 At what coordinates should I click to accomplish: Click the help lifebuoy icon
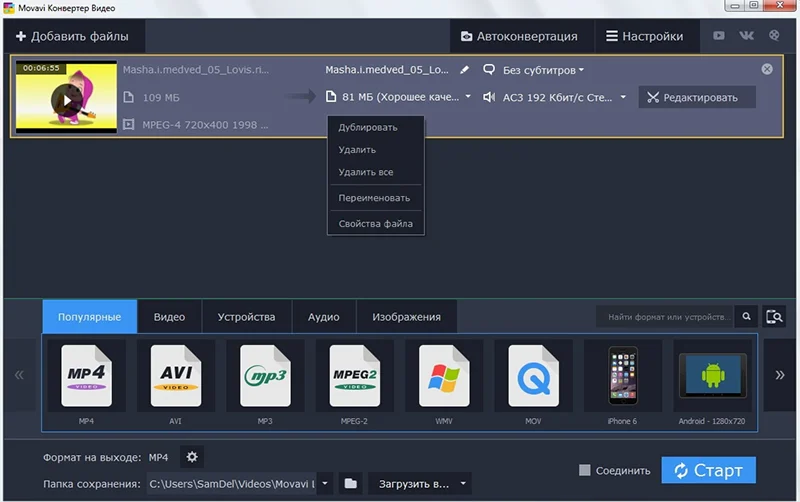pyautogui.click(x=774, y=35)
